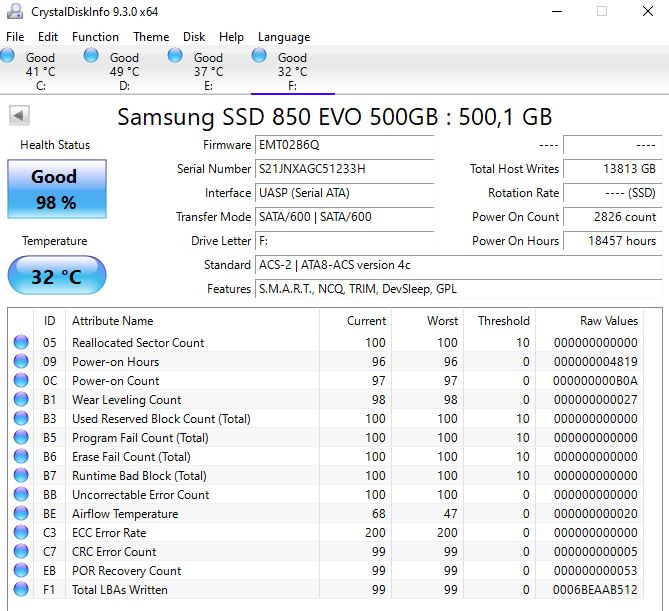The height and width of the screenshot is (611, 669).
Task: Click the CrystalDiskInfo app icon in title bar
Action: click(x=15, y=12)
